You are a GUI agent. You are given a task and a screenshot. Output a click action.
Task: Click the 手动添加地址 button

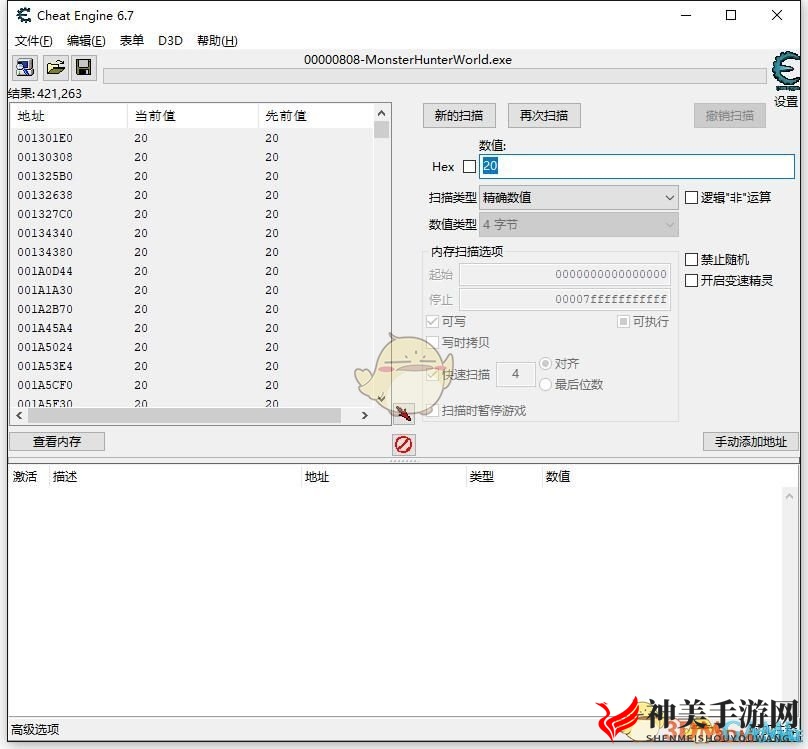pyautogui.click(x=751, y=441)
